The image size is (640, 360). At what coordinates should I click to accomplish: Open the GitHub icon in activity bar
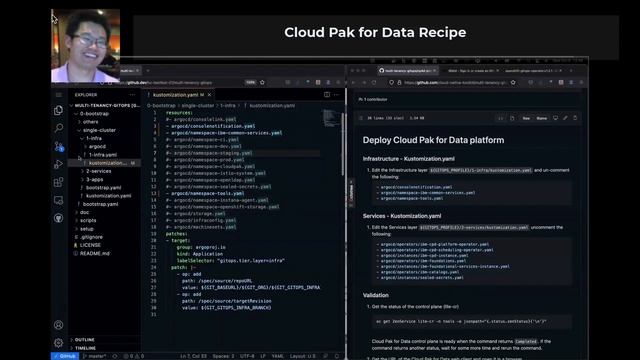(58, 218)
